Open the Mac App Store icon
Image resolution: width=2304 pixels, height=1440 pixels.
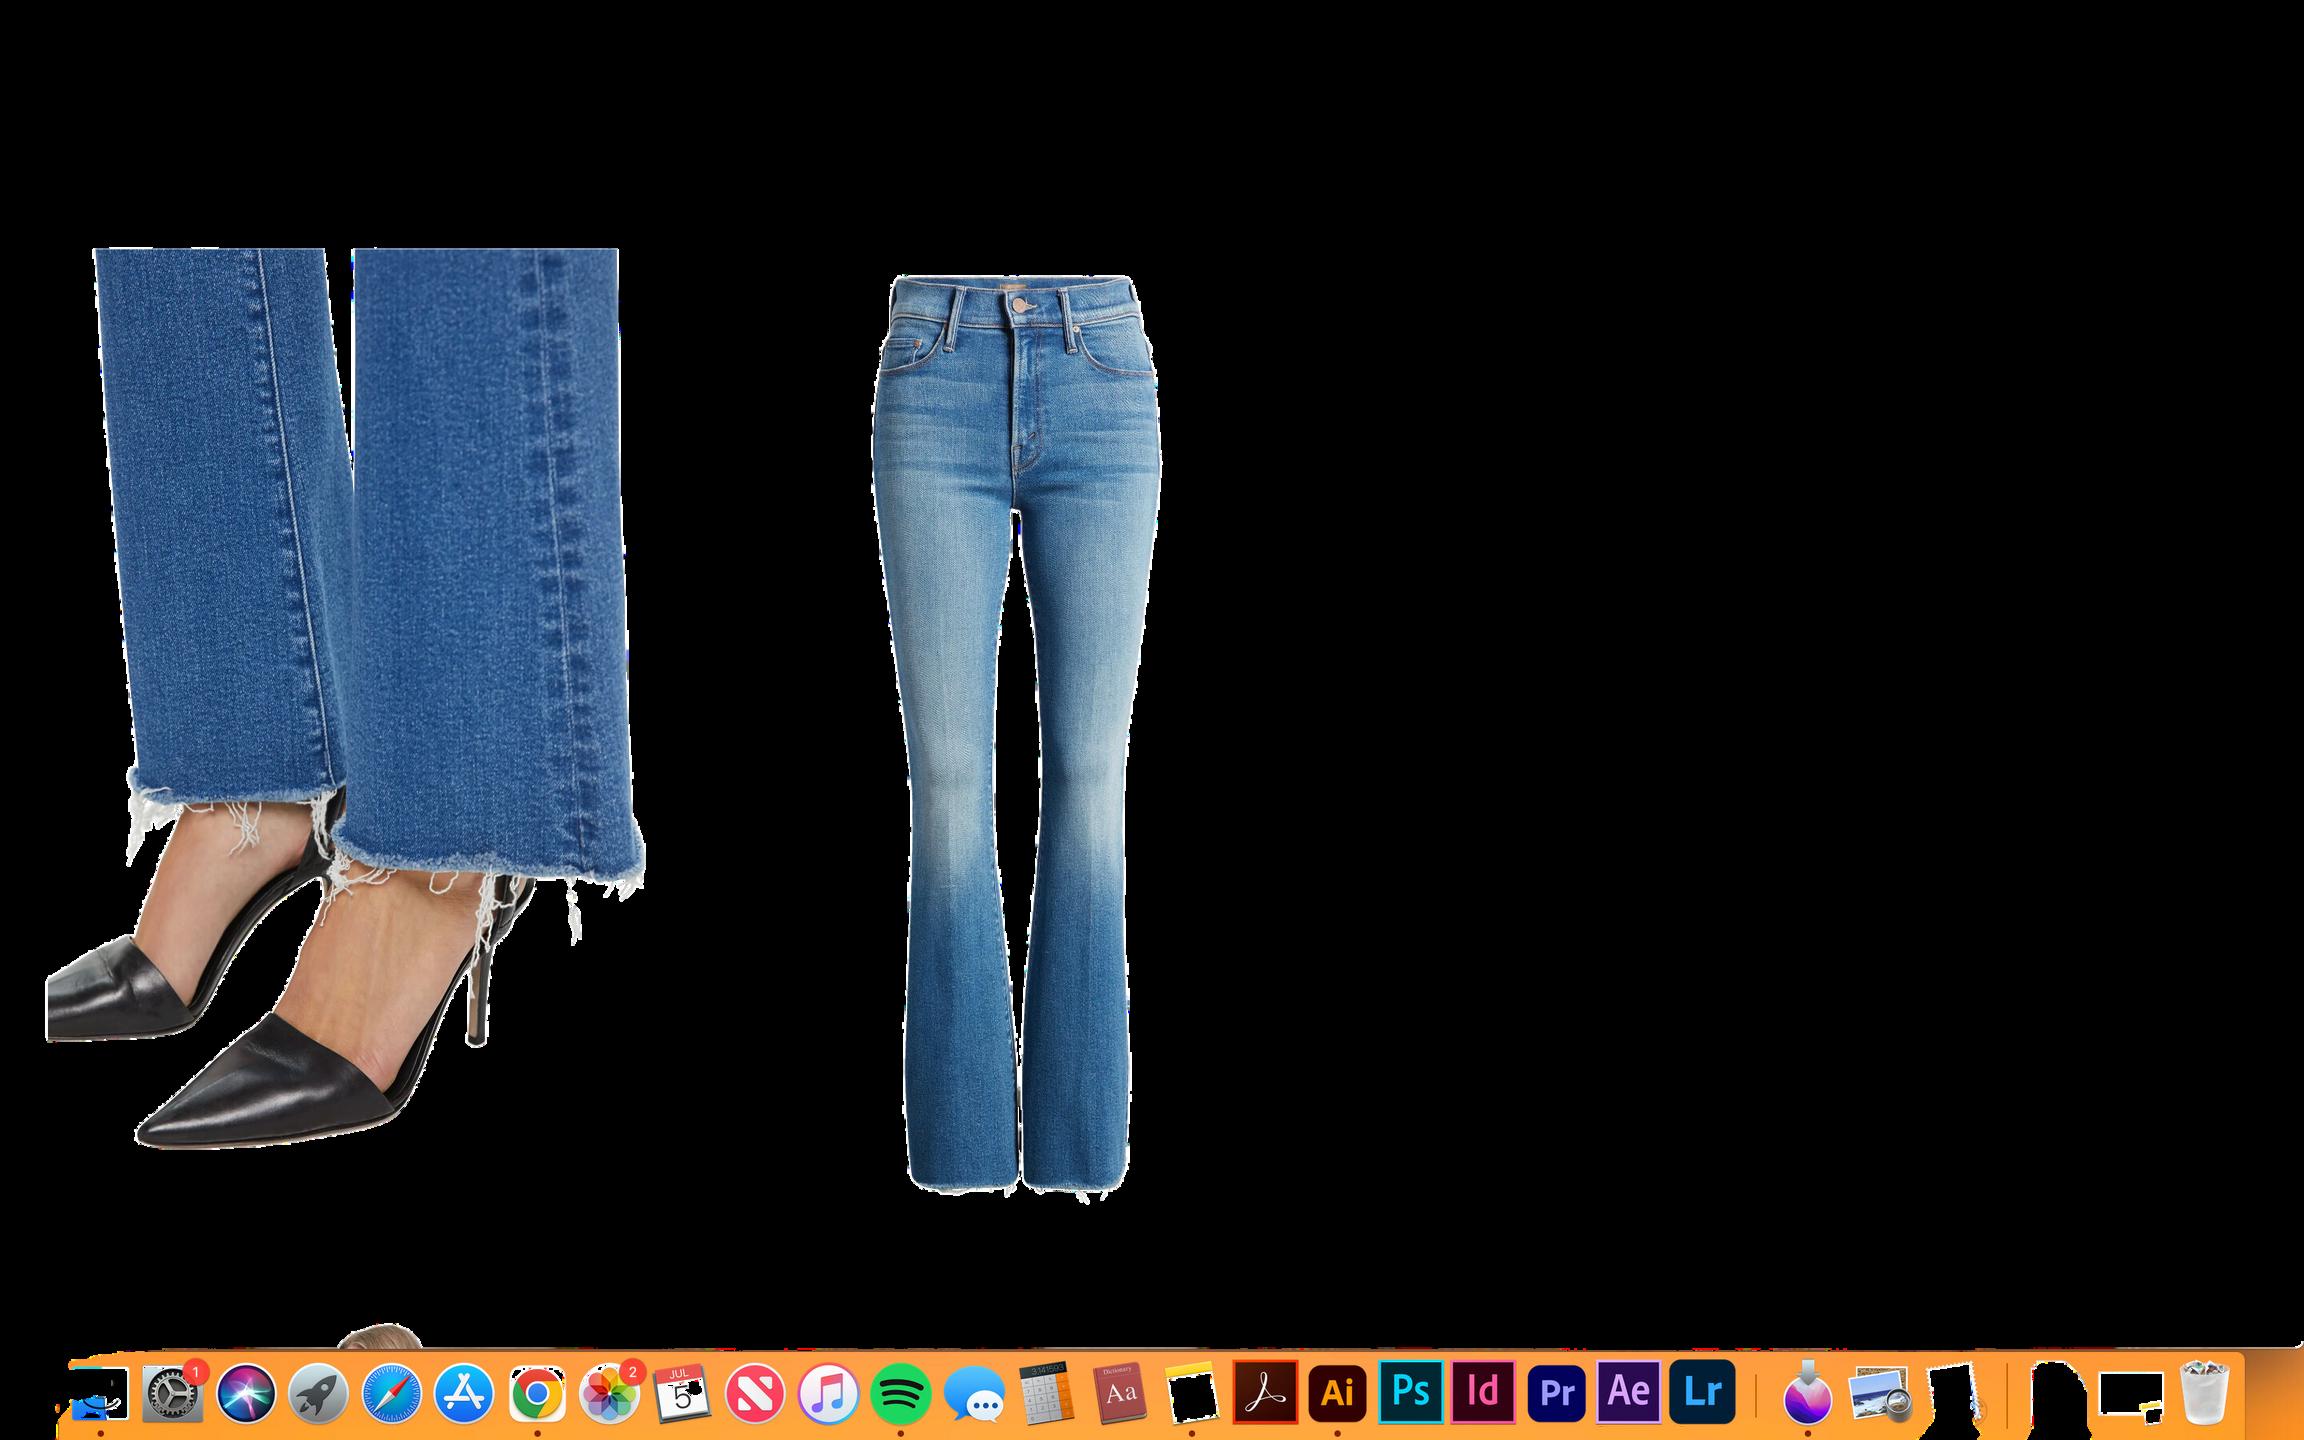coord(464,1393)
